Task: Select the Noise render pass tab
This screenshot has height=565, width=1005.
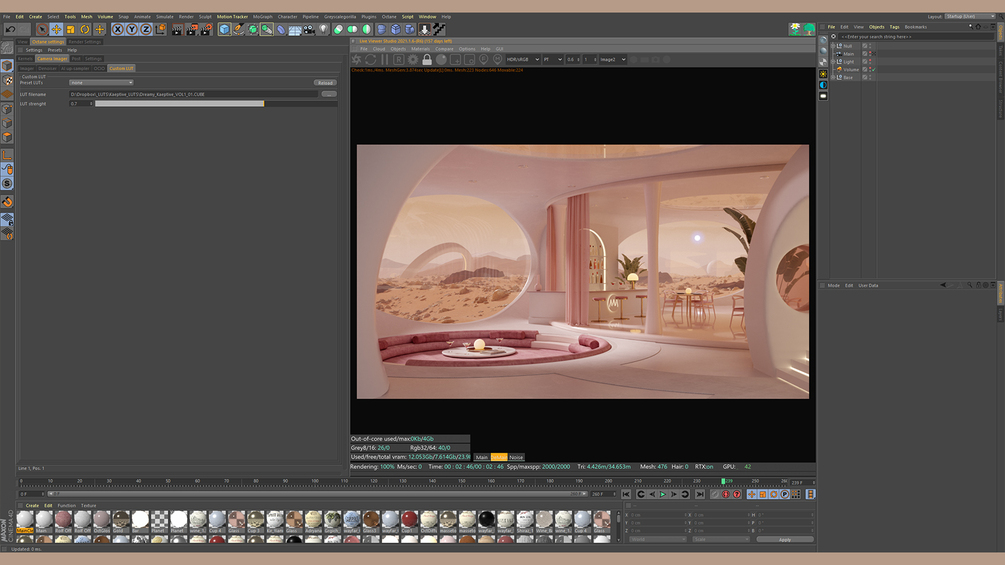Action: 516,457
